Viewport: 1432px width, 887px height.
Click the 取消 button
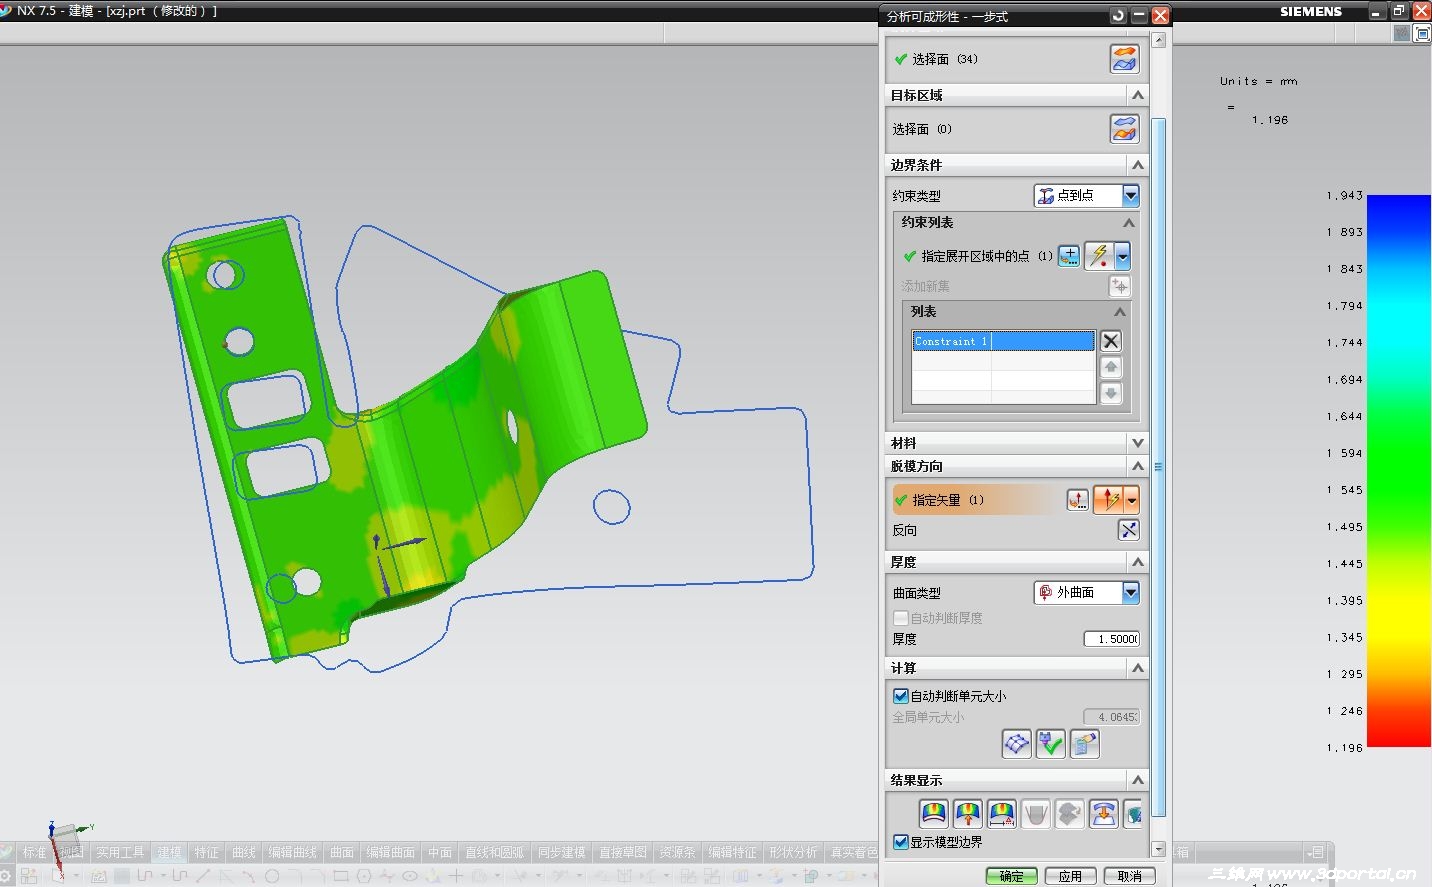(x=1129, y=876)
